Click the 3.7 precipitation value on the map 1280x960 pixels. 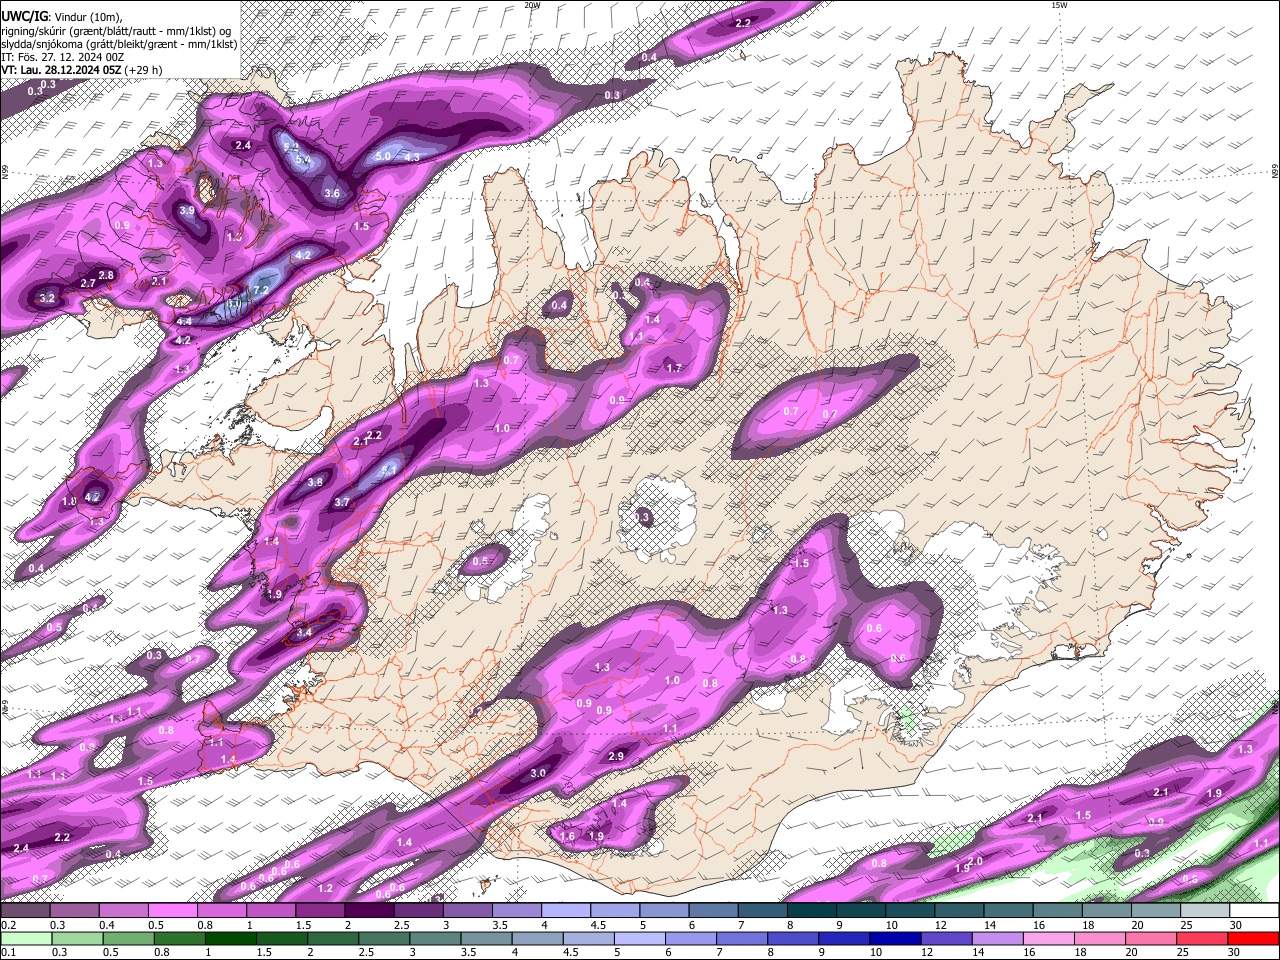(x=342, y=502)
